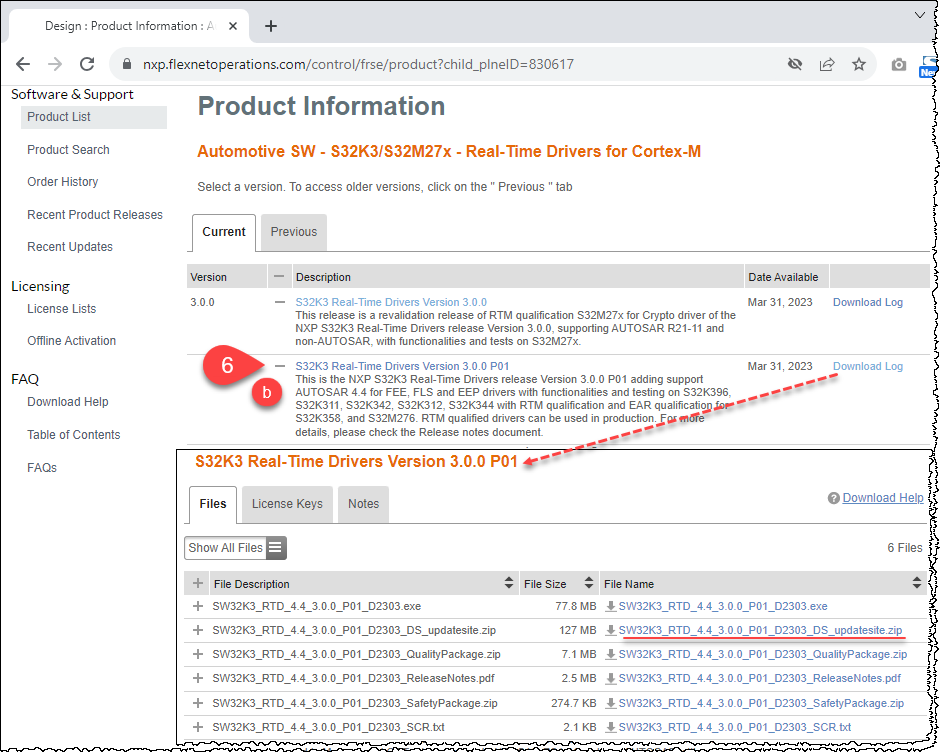The width and height of the screenshot is (940, 752).
Task: Select the License Keys tab
Action: coord(287,504)
